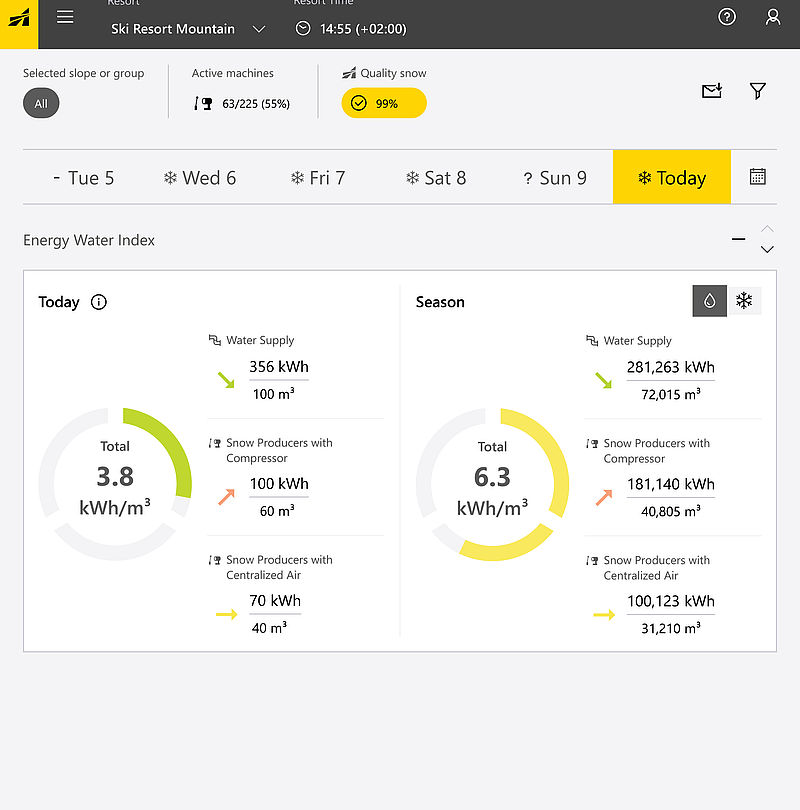Click the active machines snow gun icon

(x=203, y=104)
